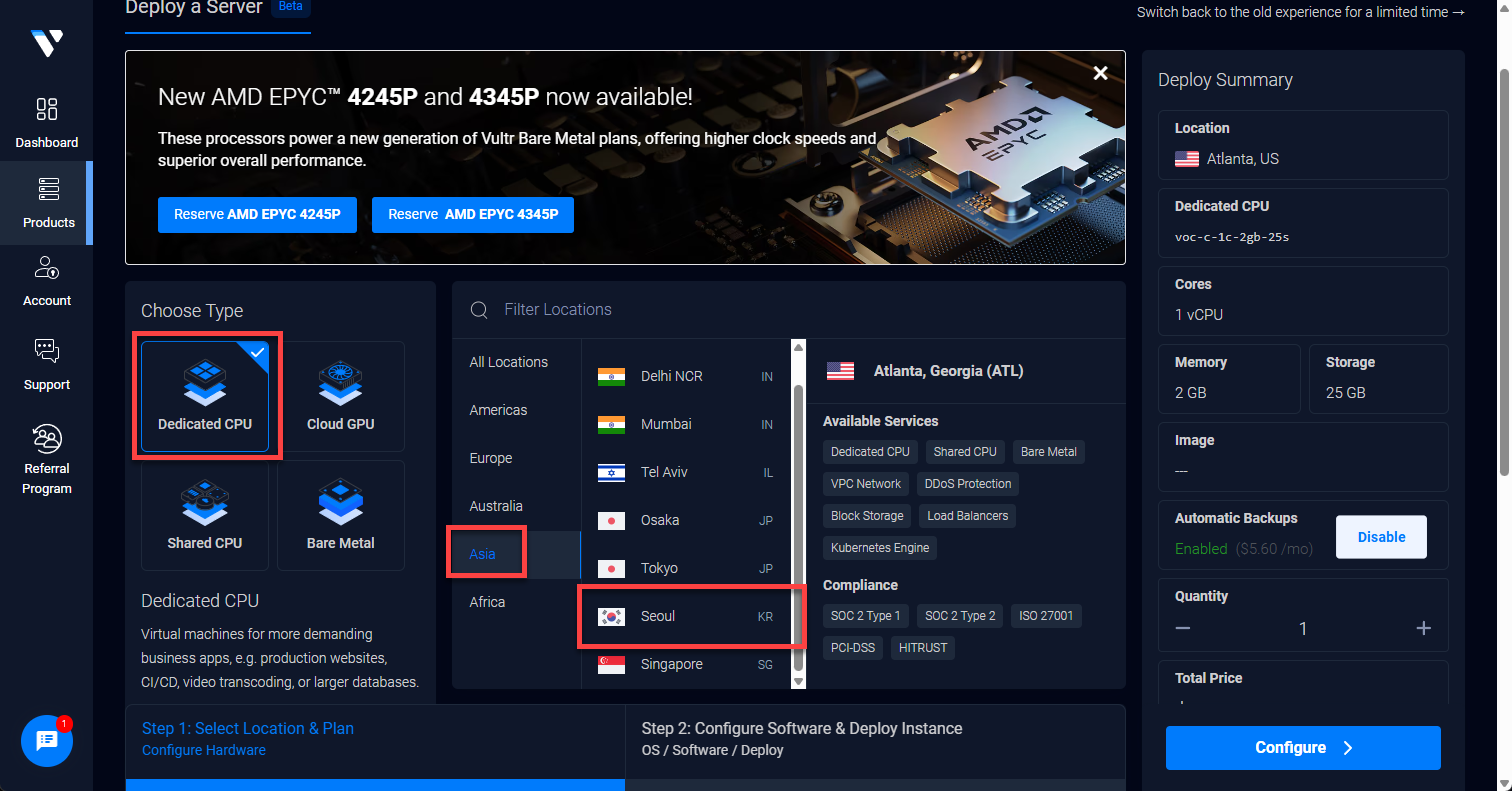1512x791 pixels.
Task: Open the Dashboard sidebar item
Action: 47,123
